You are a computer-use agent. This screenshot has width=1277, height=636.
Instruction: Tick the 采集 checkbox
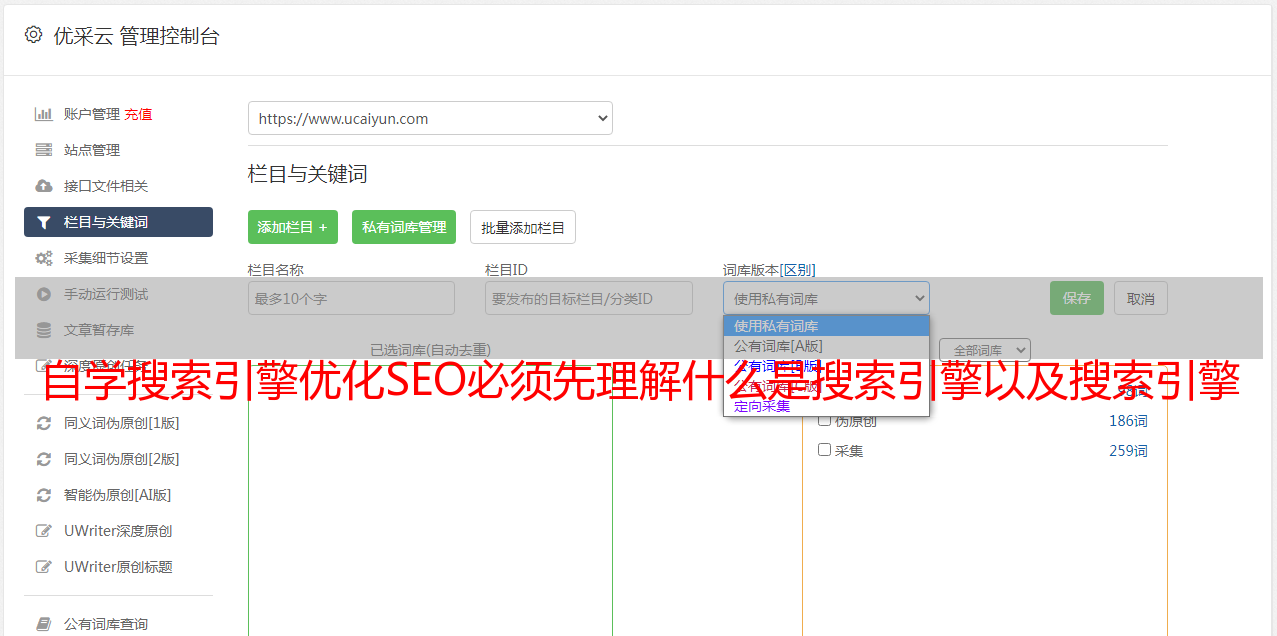click(825, 450)
